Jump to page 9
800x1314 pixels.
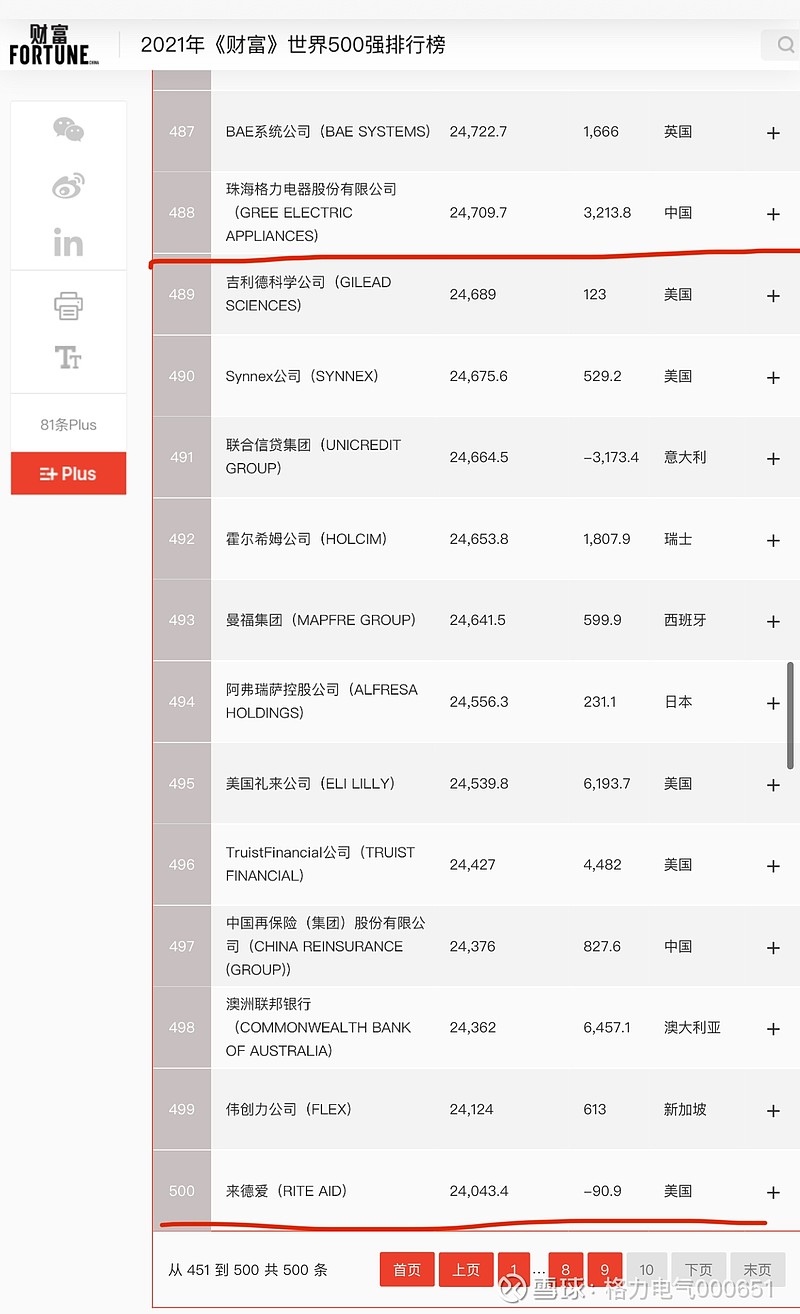coord(605,1270)
